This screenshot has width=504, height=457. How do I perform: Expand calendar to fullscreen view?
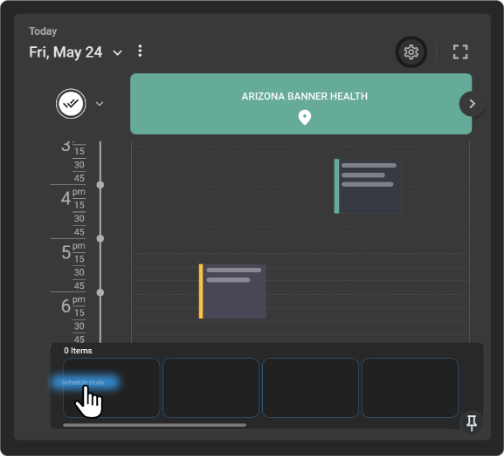460,52
